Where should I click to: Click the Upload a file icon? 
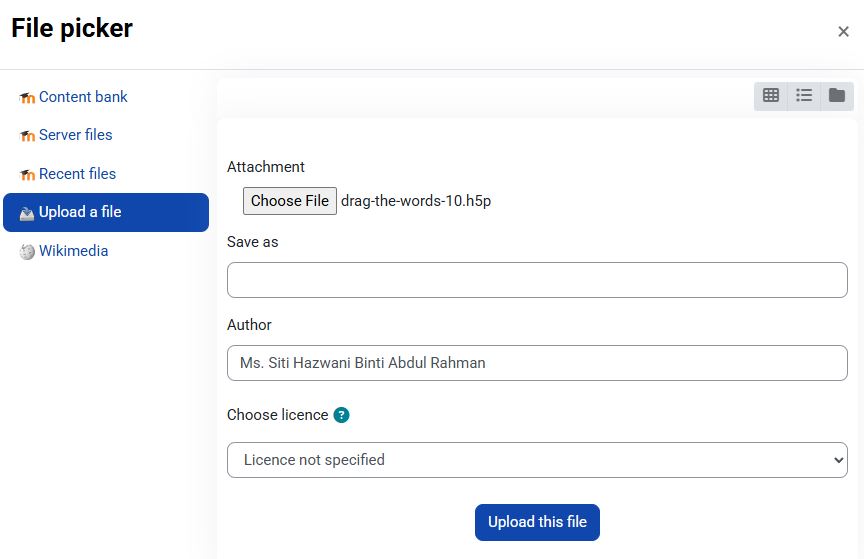27,213
